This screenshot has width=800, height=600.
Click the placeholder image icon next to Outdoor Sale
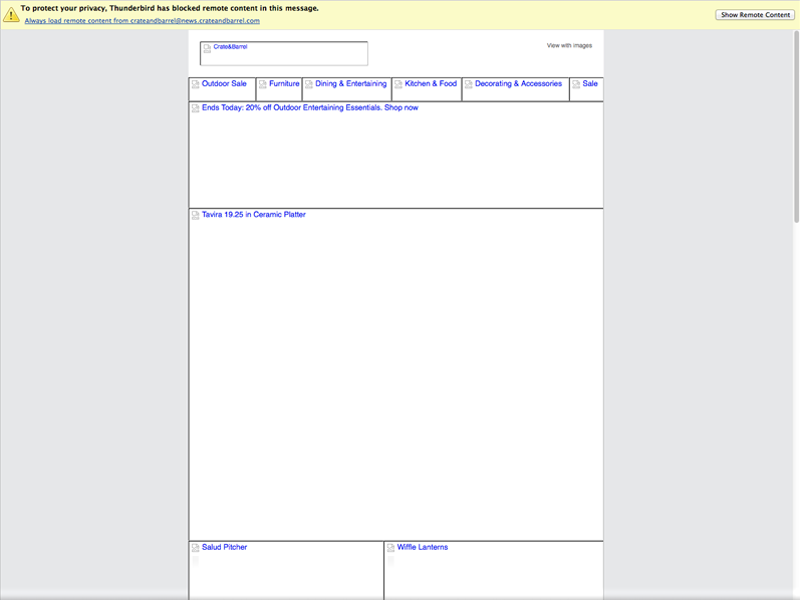click(196, 84)
